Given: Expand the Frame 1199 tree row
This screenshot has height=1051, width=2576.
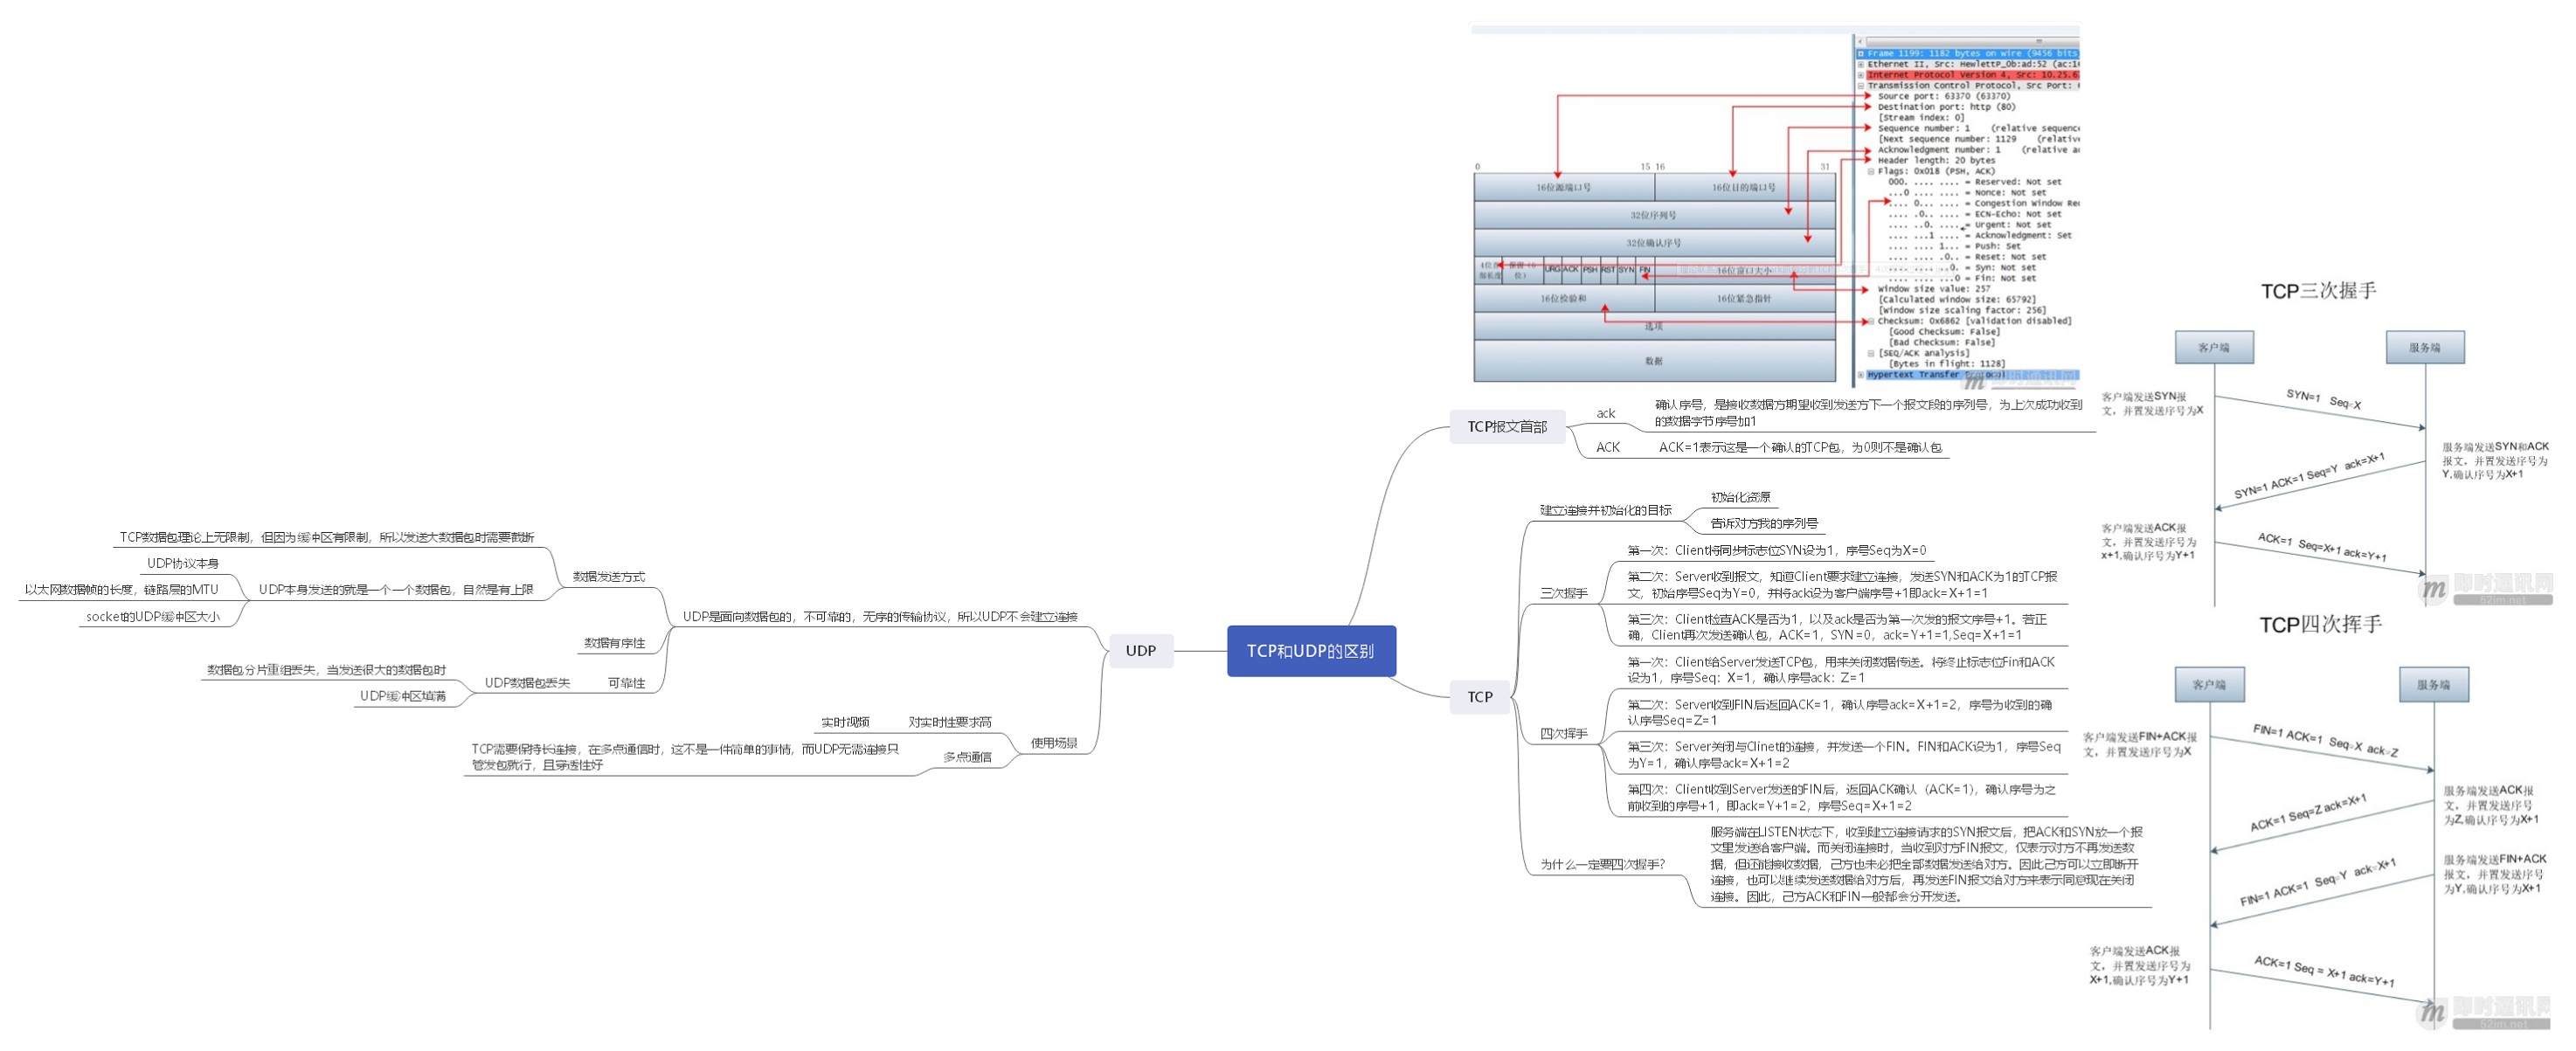Looking at the screenshot, I should [1861, 53].
